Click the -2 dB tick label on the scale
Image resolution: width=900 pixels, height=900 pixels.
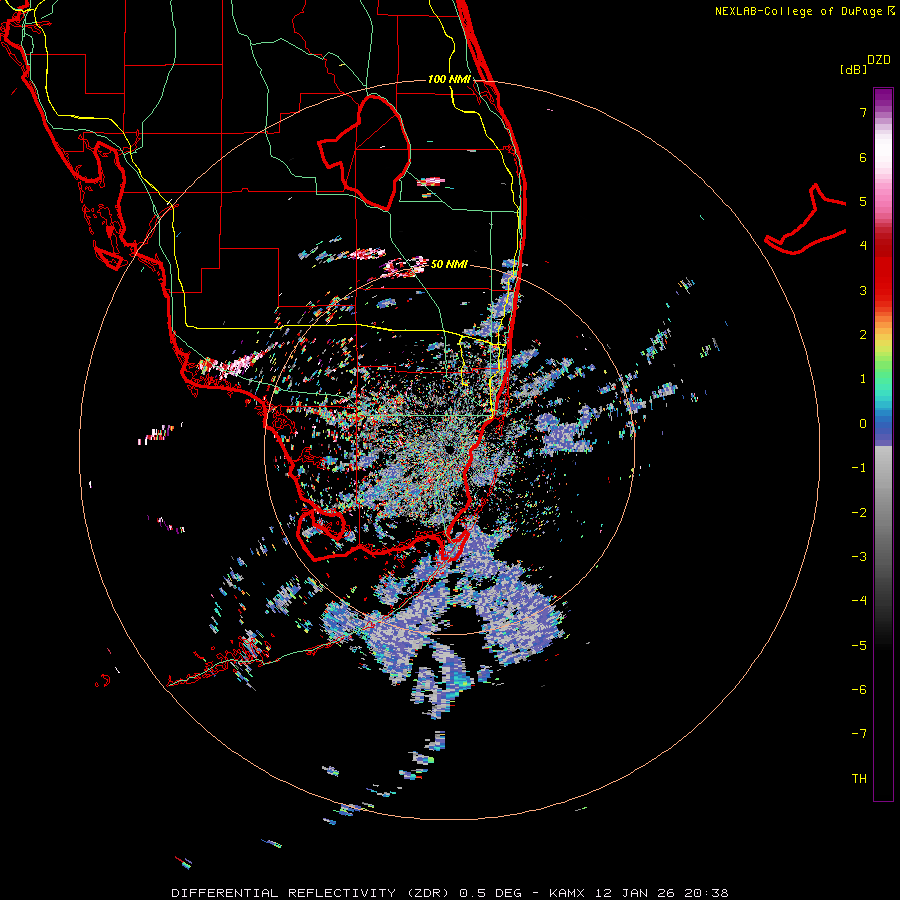tap(859, 513)
